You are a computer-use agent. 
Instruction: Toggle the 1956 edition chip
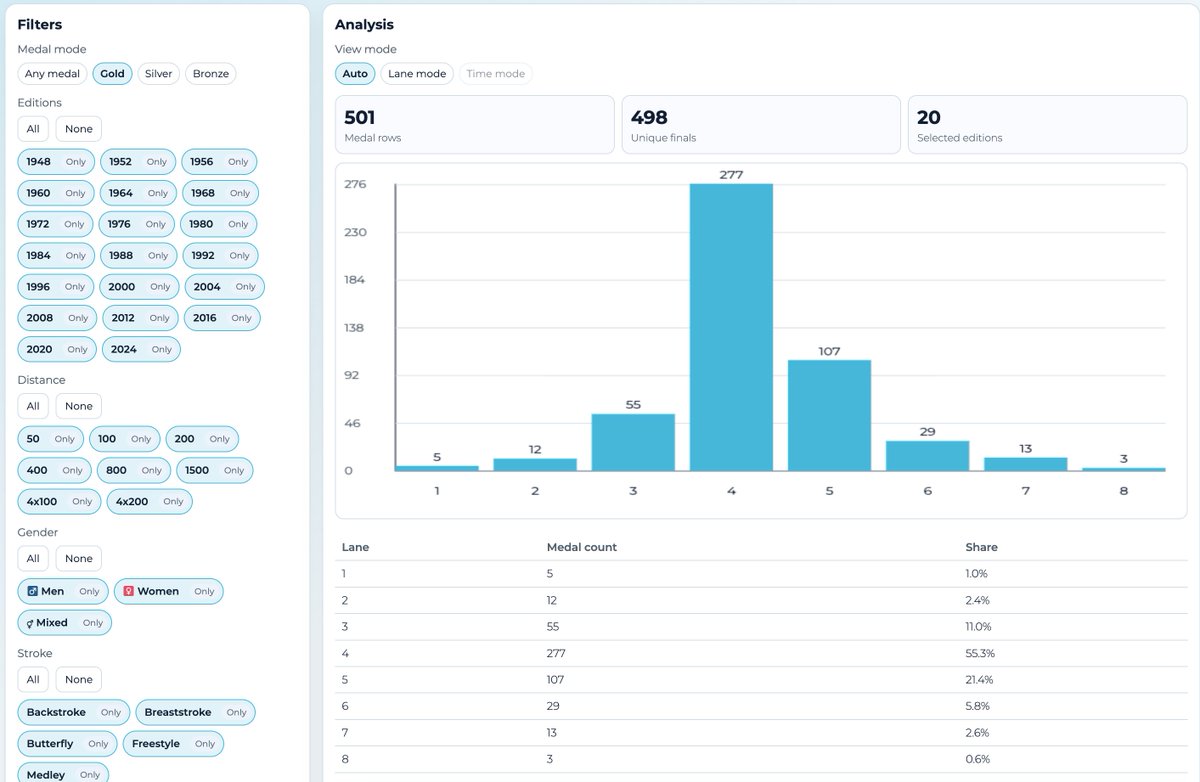coord(202,162)
